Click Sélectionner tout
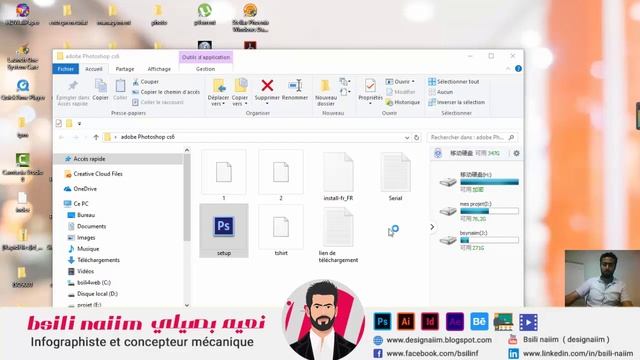640x360 pixels. click(453, 82)
